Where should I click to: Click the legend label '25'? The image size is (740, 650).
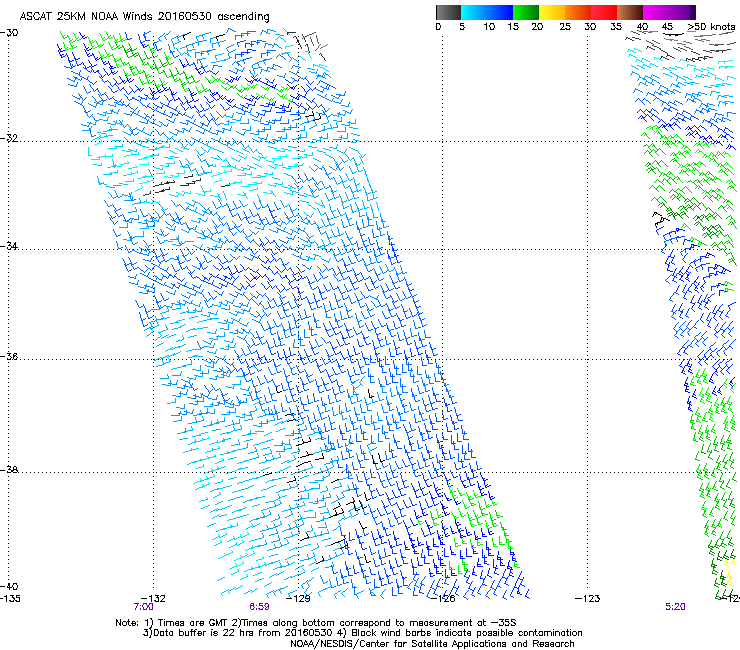pyautogui.click(x=565, y=27)
